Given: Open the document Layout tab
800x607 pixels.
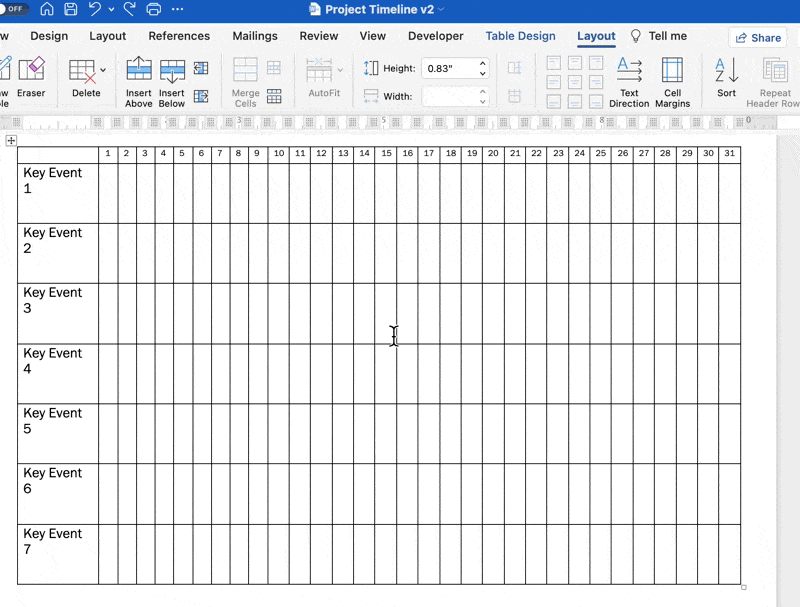Looking at the screenshot, I should 108,36.
